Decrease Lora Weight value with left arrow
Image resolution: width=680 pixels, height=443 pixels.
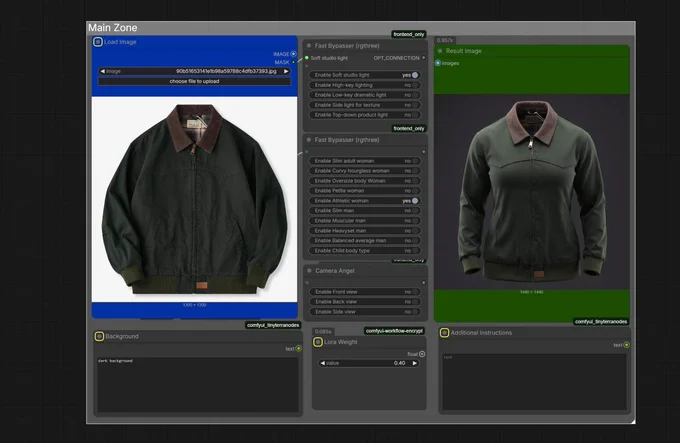(x=323, y=363)
